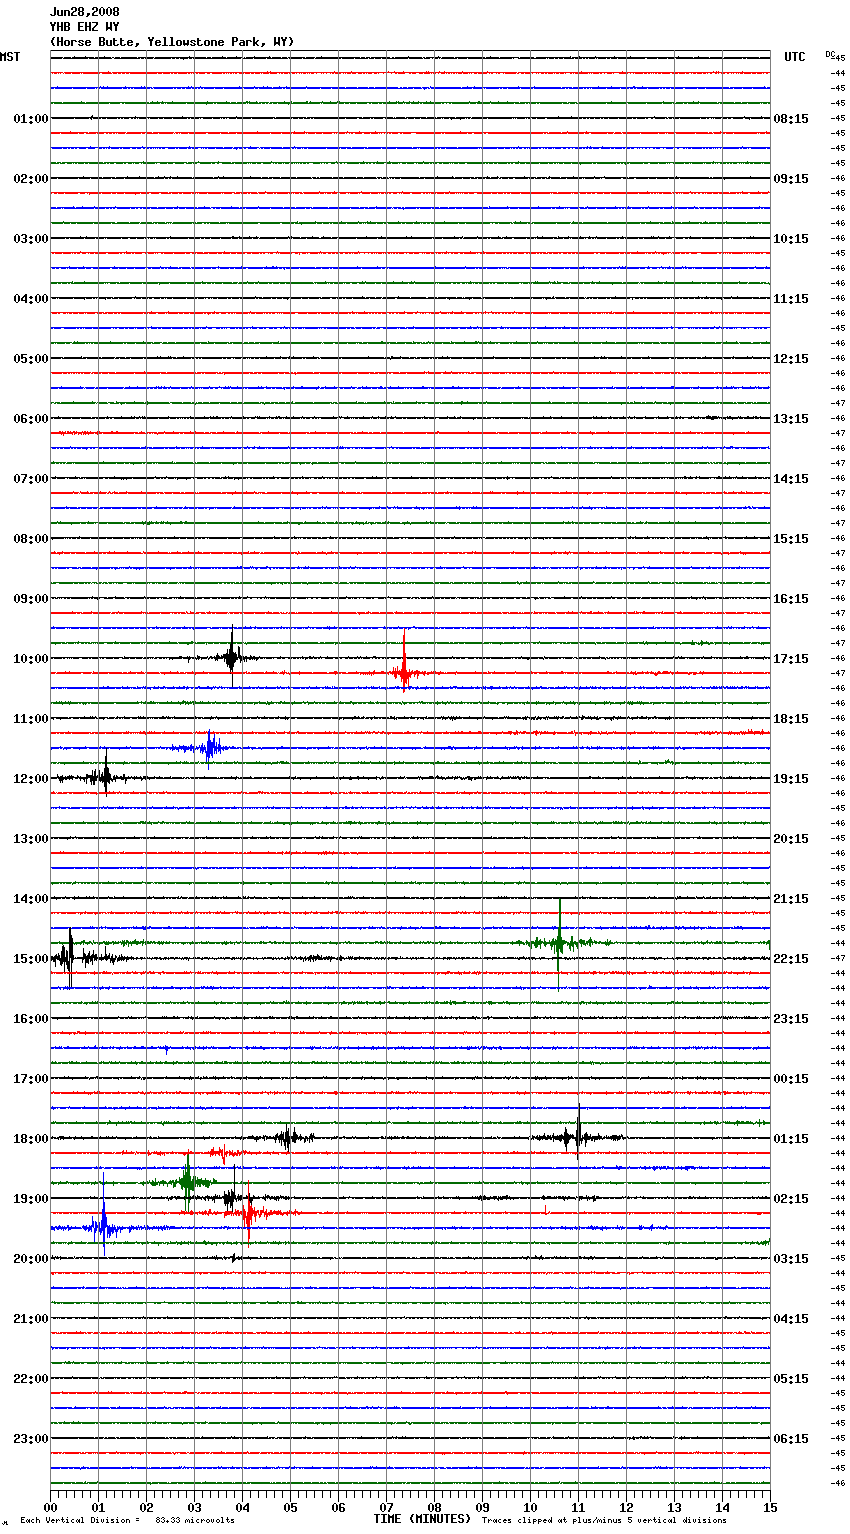Click the '10:00' MST time label
Screen dimensions: 850x1534
(x=31, y=659)
